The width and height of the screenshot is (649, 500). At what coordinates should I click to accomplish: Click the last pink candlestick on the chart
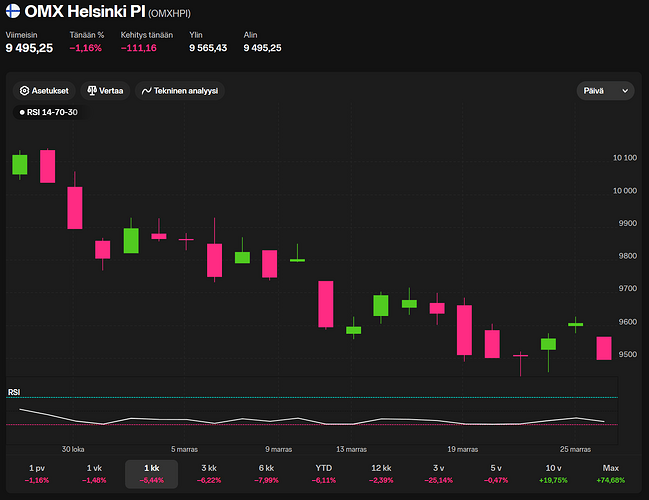(x=603, y=348)
